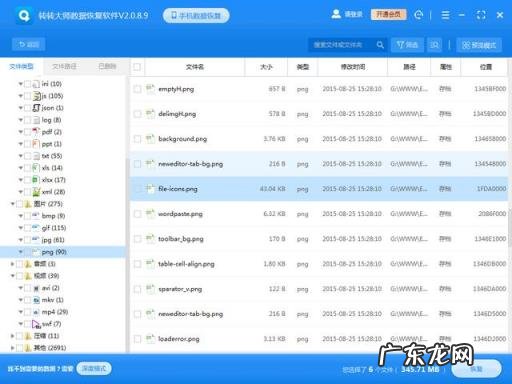
Task: Open the 筛选 filter button
Action: pyautogui.click(x=407, y=45)
